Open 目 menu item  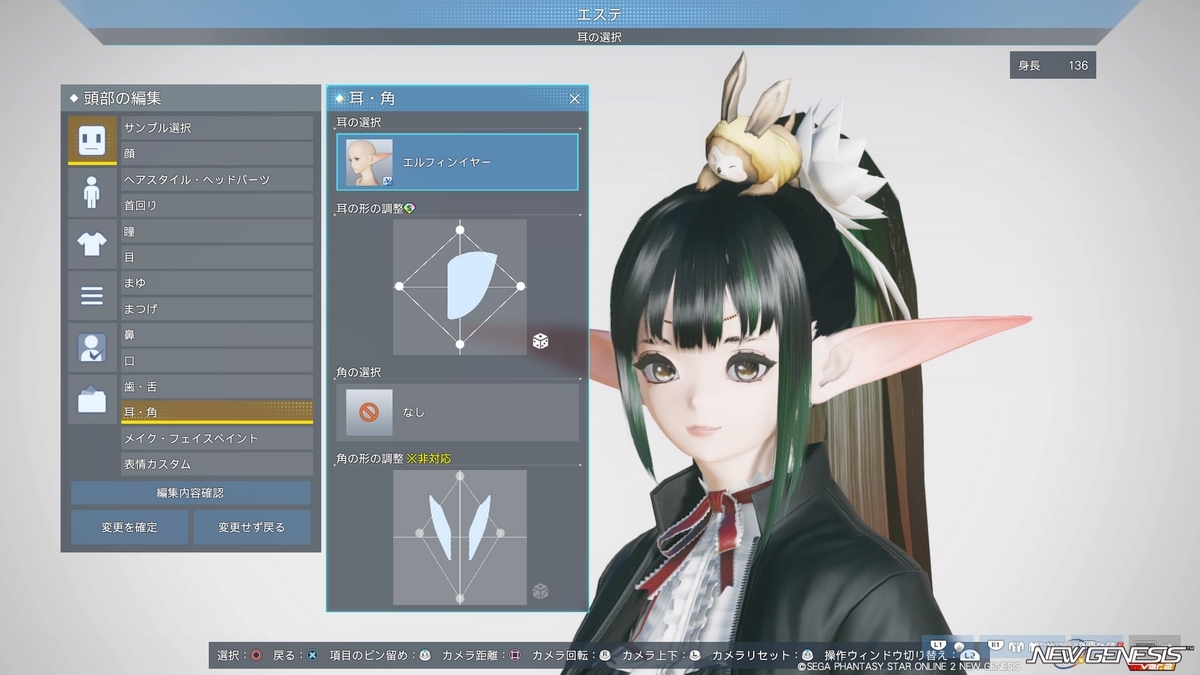click(x=217, y=257)
